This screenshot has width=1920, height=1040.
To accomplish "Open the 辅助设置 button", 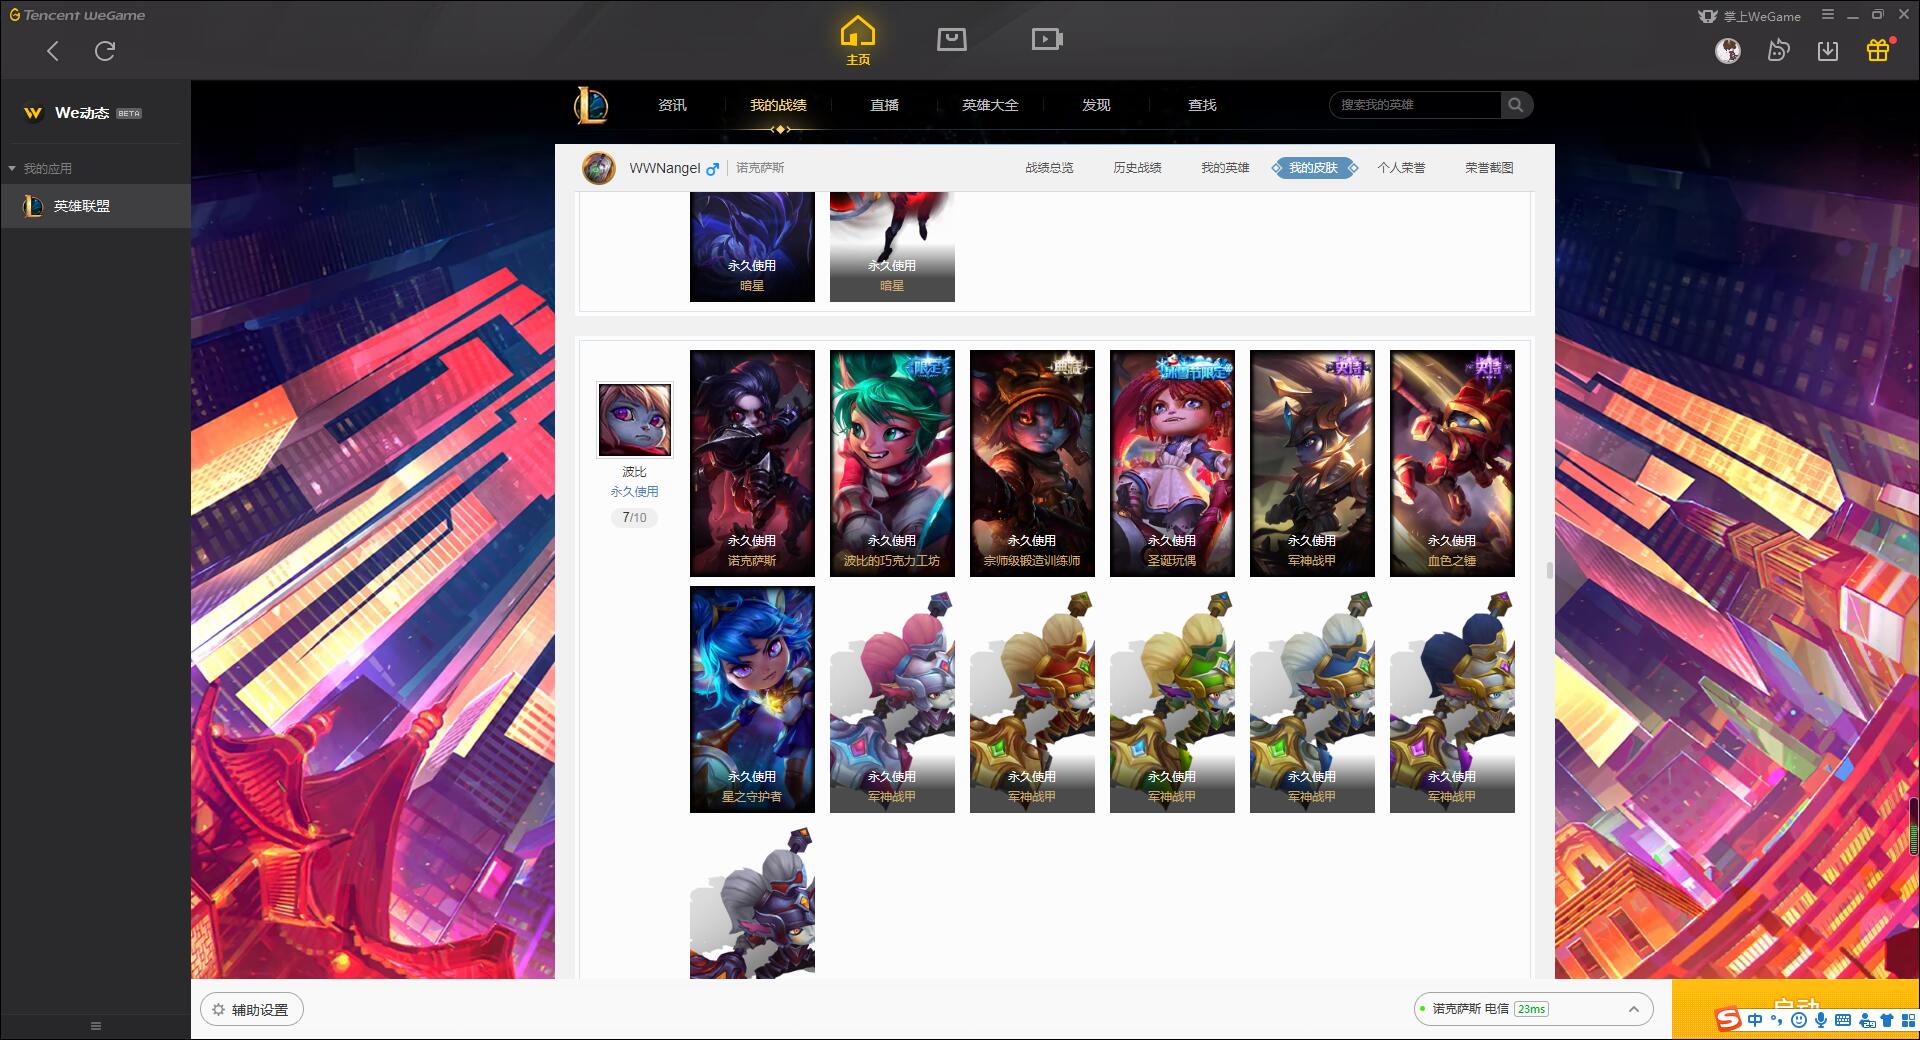I will [x=252, y=1010].
